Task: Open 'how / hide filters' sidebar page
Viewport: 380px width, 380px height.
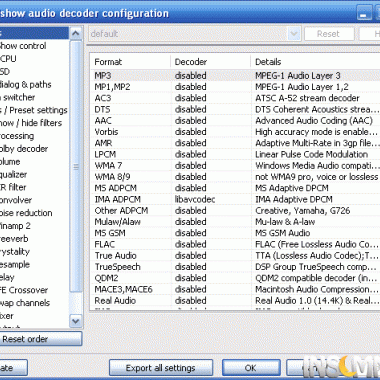Action: point(31,123)
